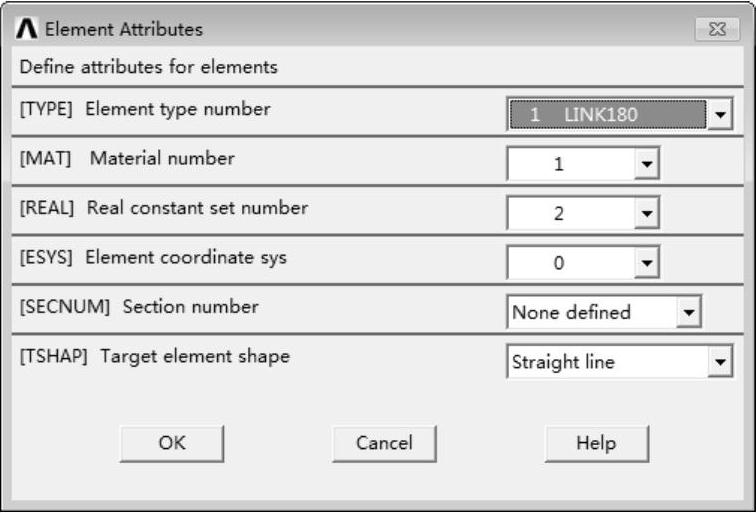Click the Section number dropdown arrow
The width and height of the screenshot is (756, 513).
(689, 312)
